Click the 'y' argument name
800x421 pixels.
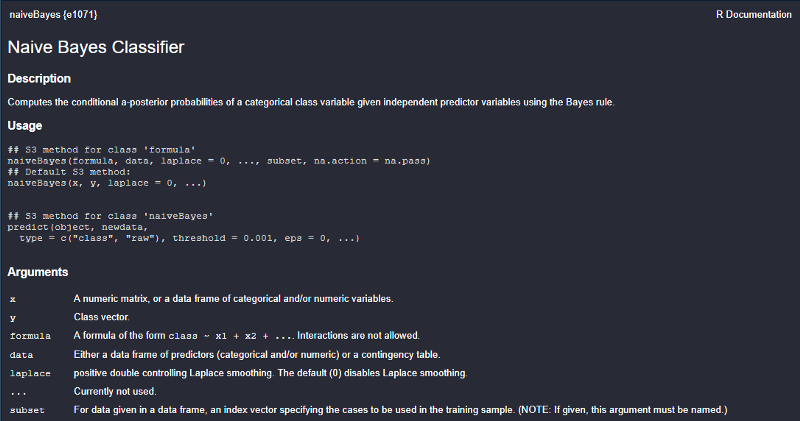pos(13,318)
